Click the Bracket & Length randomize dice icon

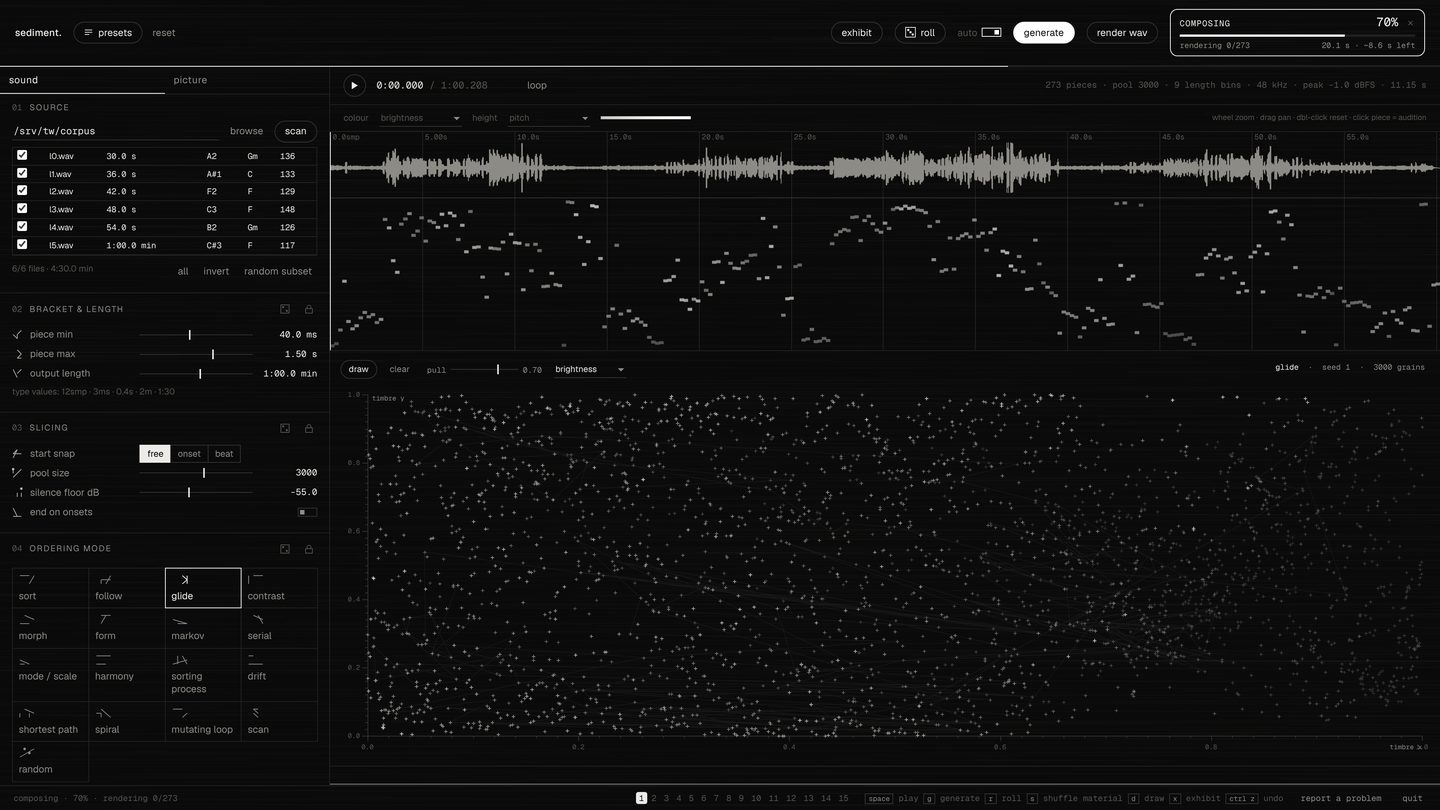point(285,309)
